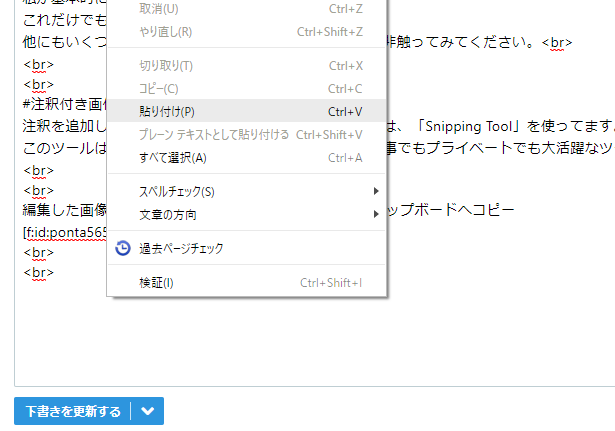615x431 pixels.
Task: Click 触ってみてください。<br> text line
Action: (479, 42)
